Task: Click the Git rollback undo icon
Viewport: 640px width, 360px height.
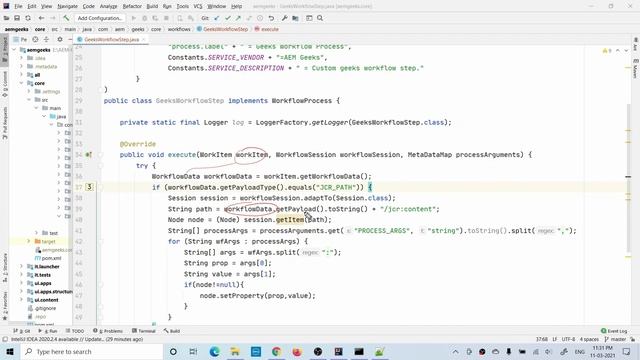Action: click(x=271, y=18)
